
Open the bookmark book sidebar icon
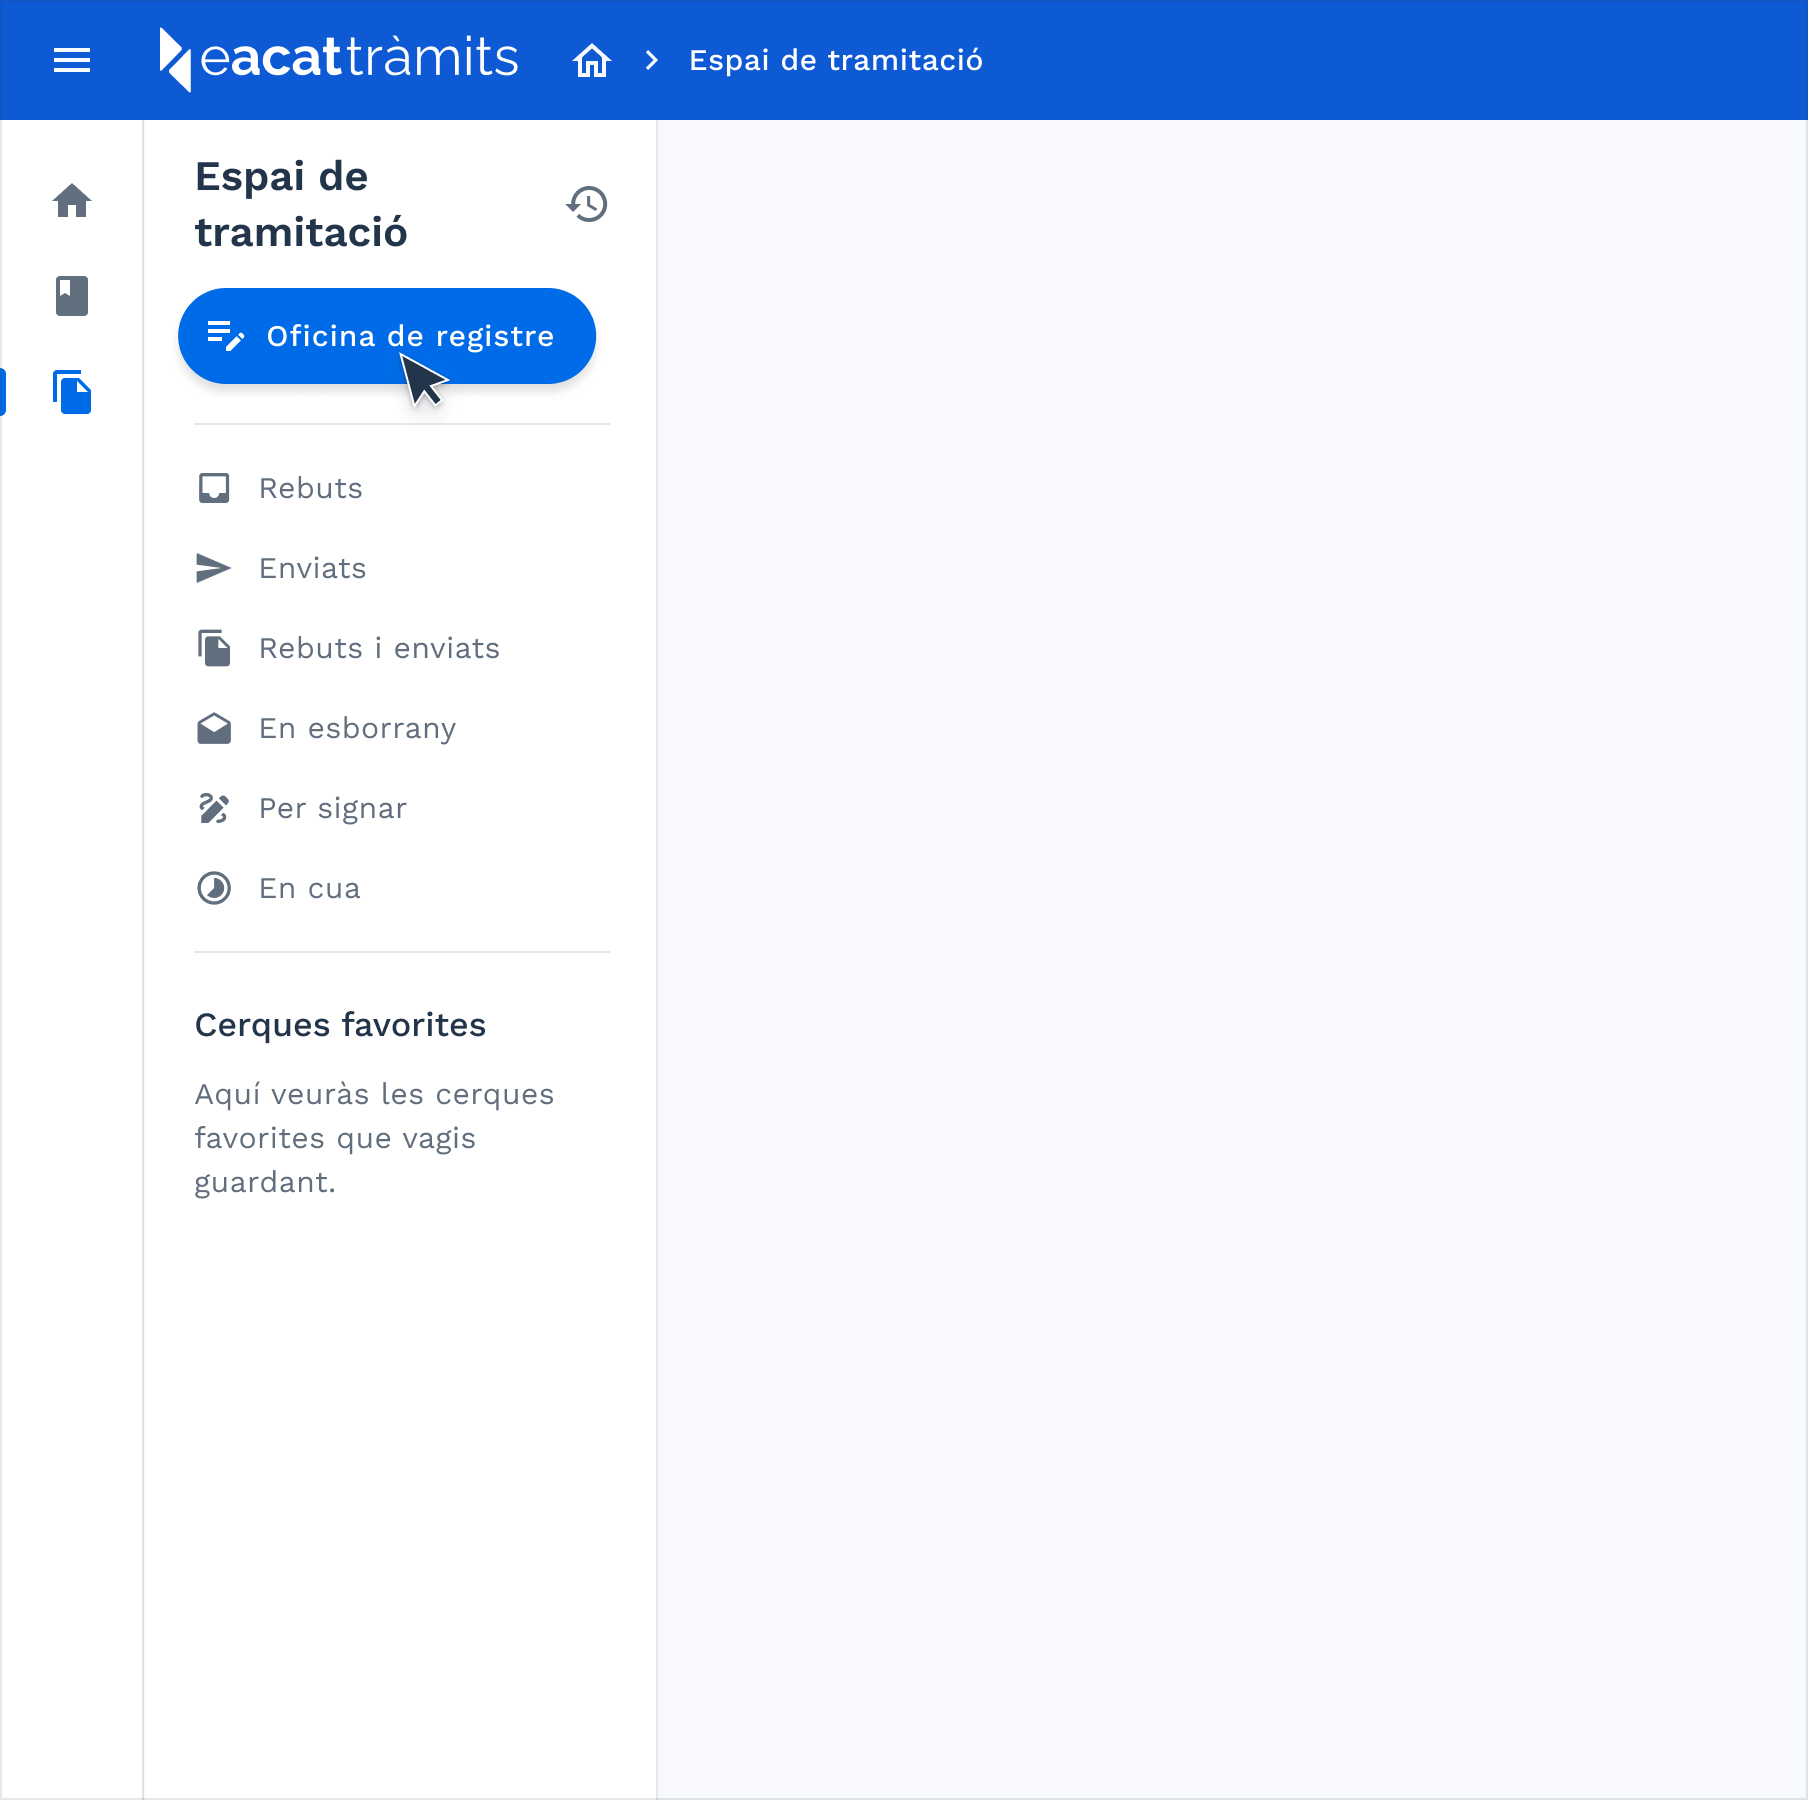click(x=72, y=296)
